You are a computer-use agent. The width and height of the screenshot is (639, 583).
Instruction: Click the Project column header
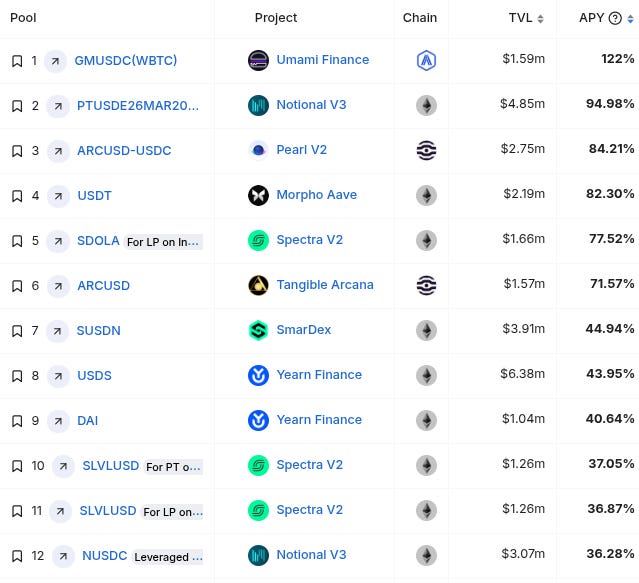(x=276, y=18)
